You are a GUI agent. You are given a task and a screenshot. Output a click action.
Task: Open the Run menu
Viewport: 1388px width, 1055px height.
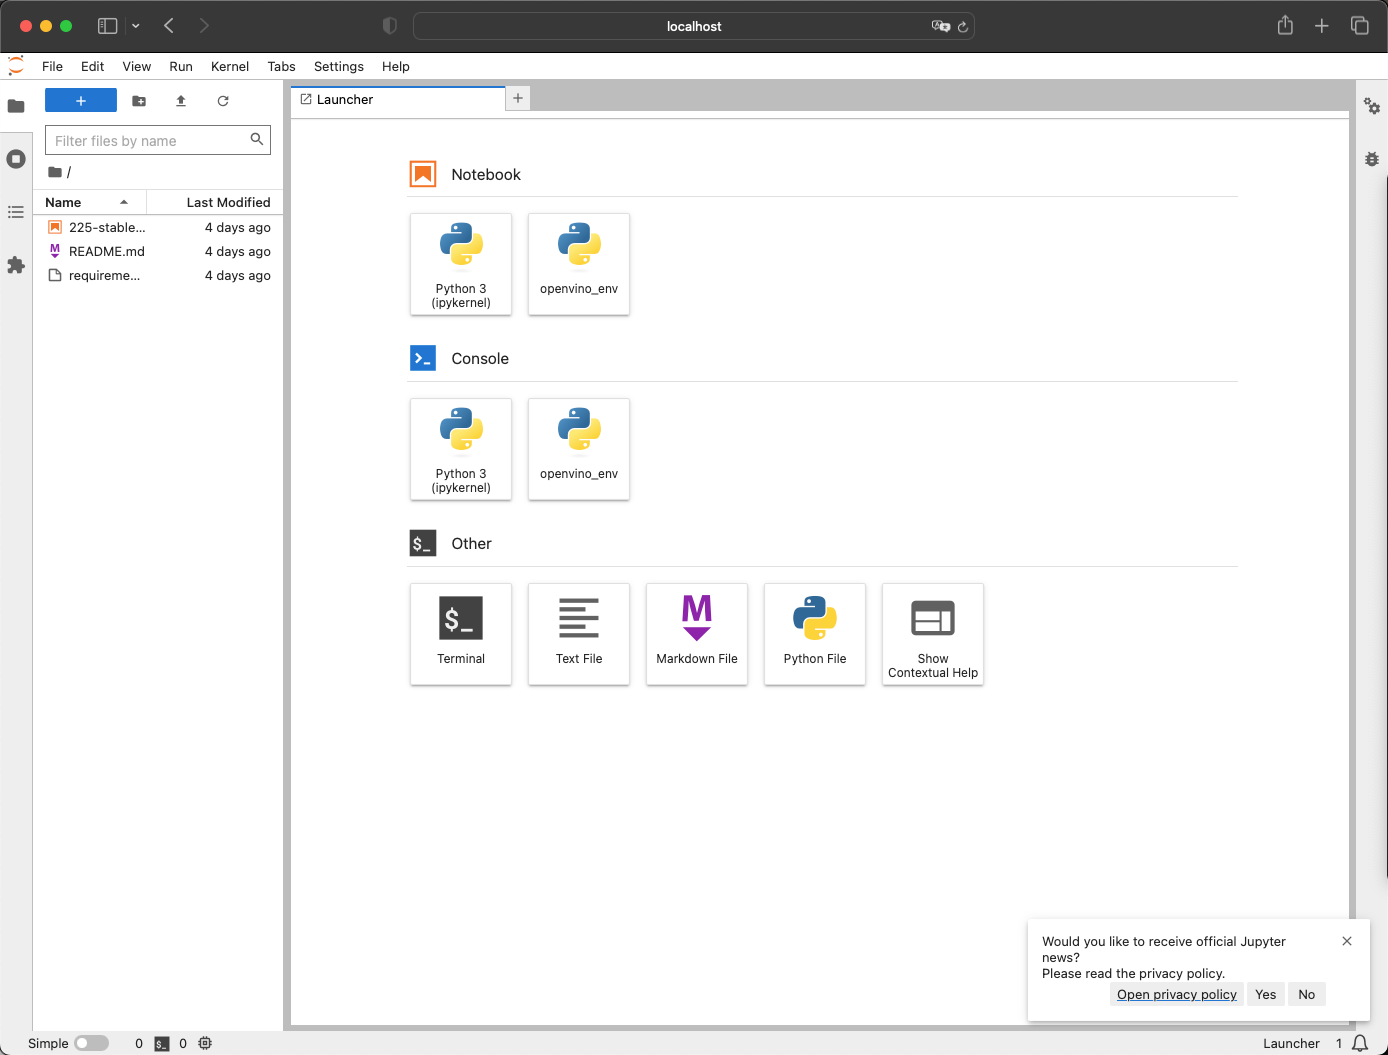click(x=181, y=66)
